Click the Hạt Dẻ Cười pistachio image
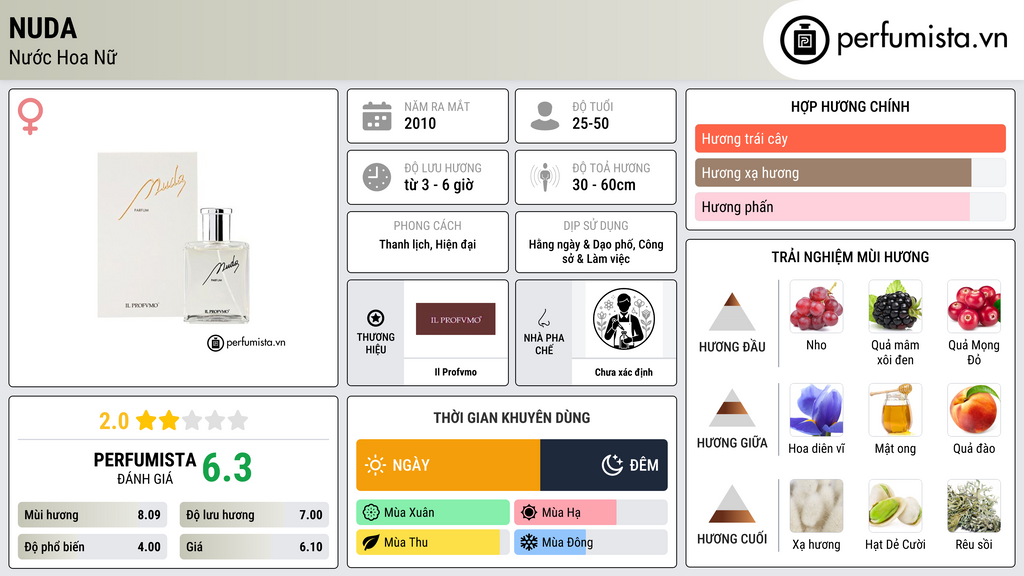The image size is (1024, 576). pos(895,506)
